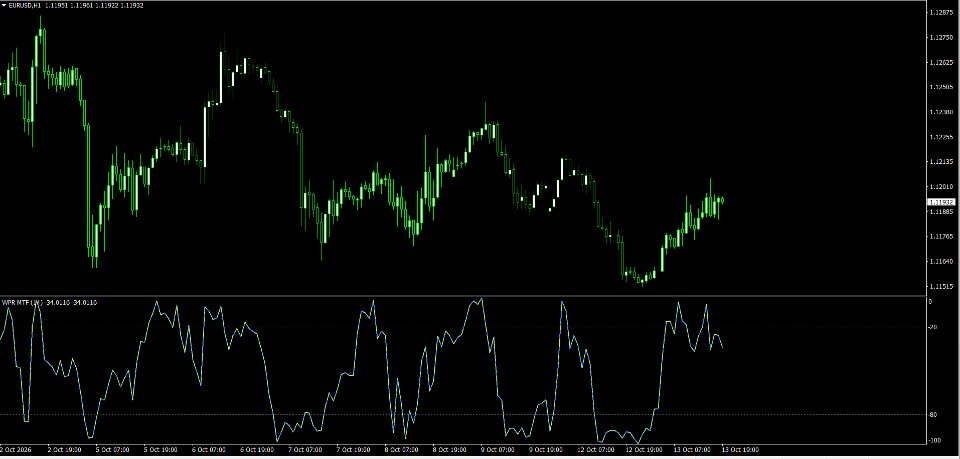Click the 1.12625 price scale label
Viewport: 960px width, 459px height.
(x=941, y=62)
